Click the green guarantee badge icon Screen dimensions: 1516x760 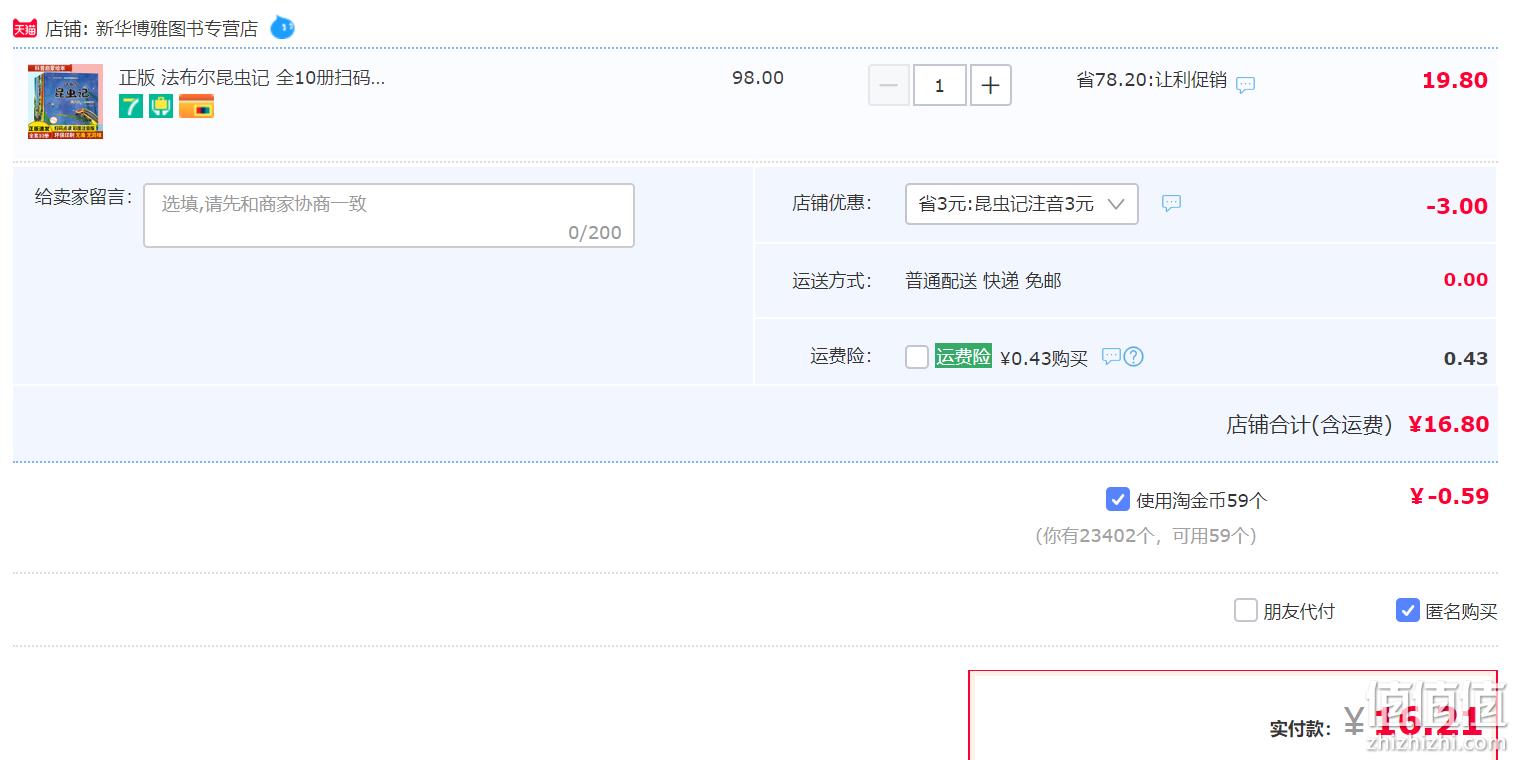(x=161, y=106)
